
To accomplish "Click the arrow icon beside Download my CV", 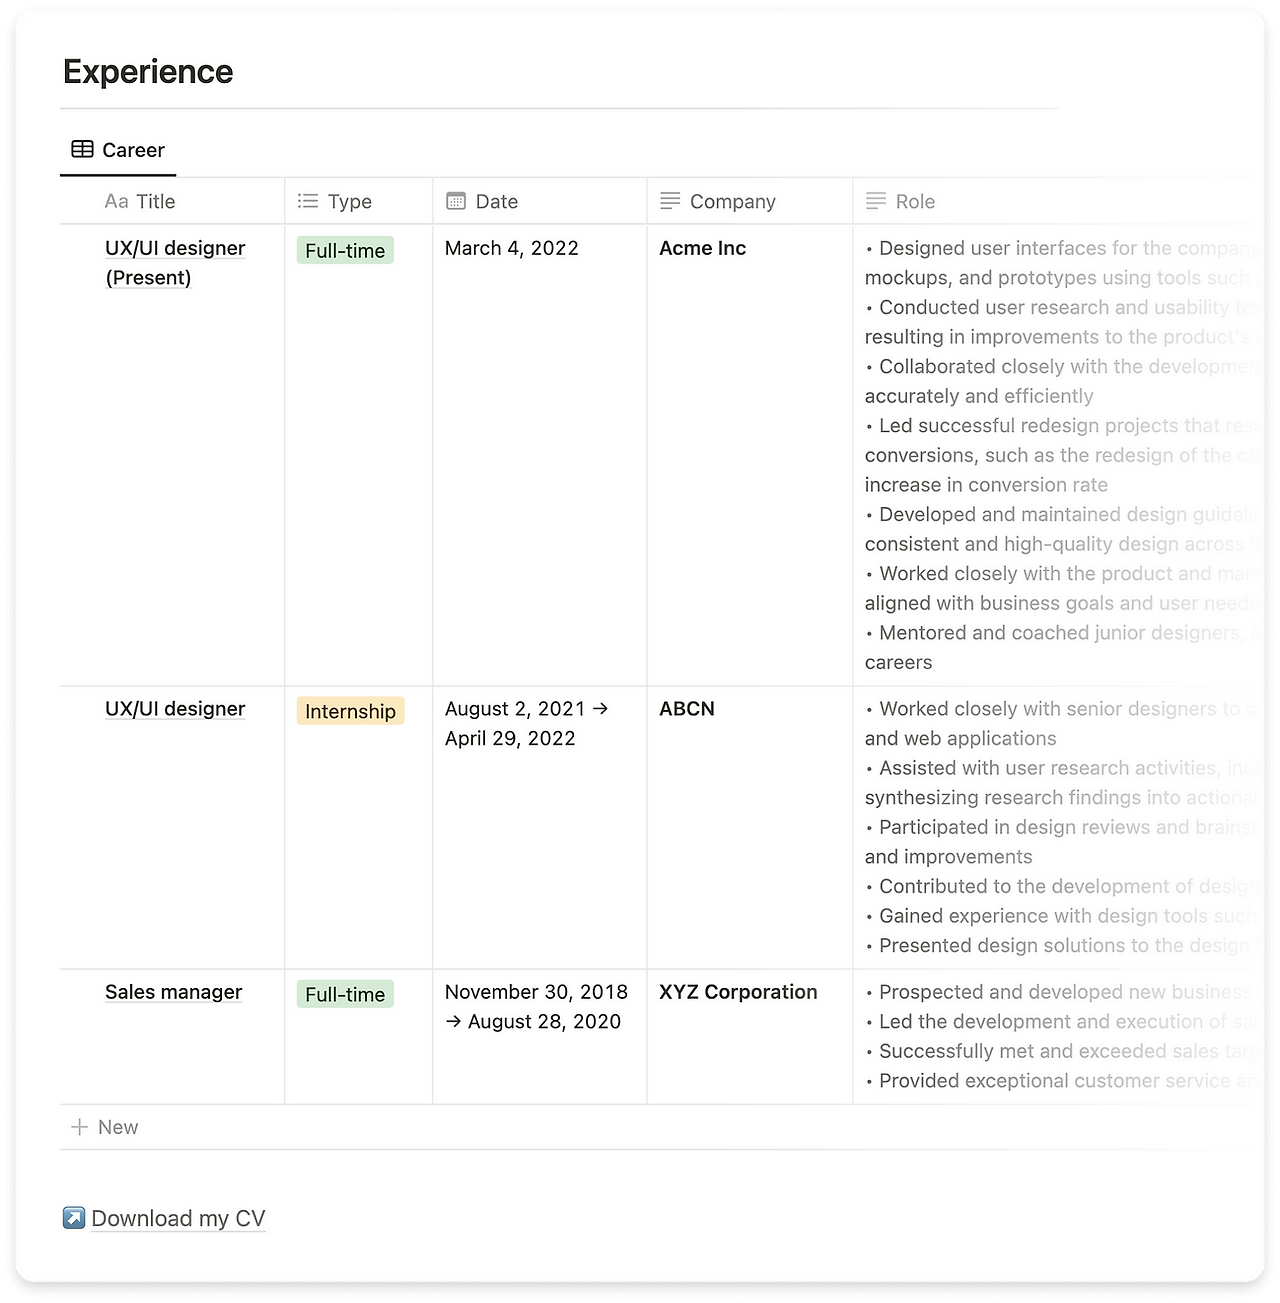I will pos(73,1218).
